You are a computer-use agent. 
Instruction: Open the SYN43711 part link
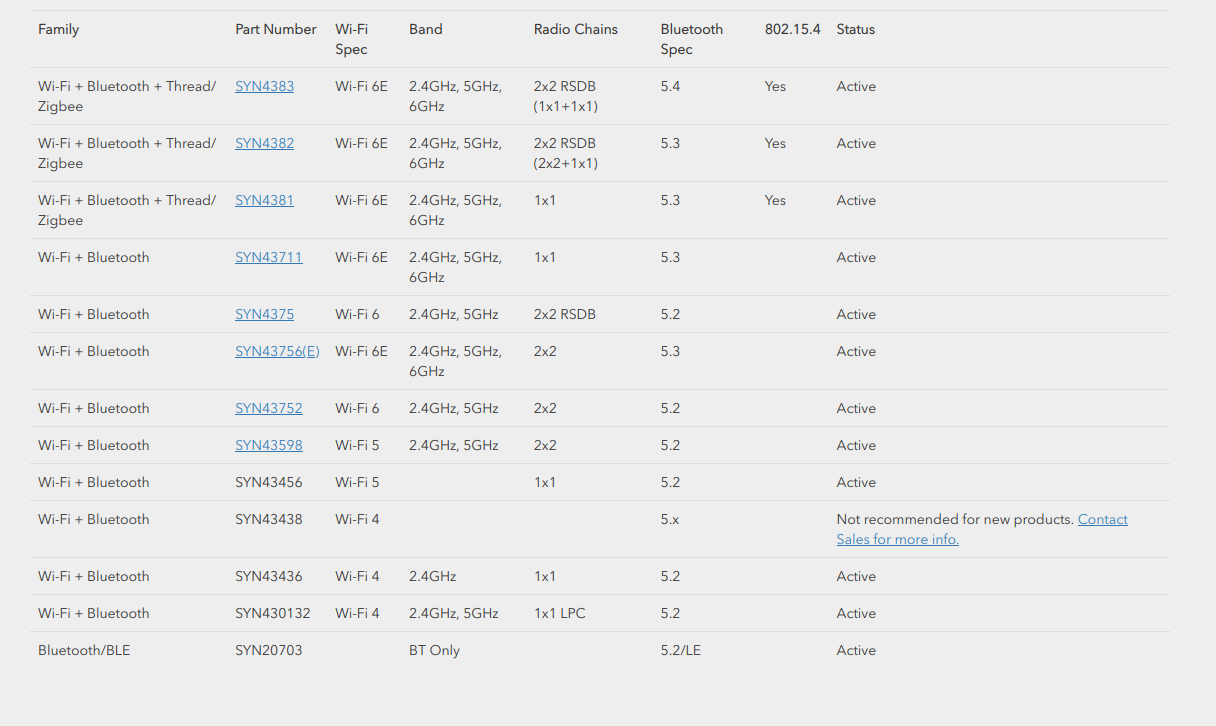(268, 257)
